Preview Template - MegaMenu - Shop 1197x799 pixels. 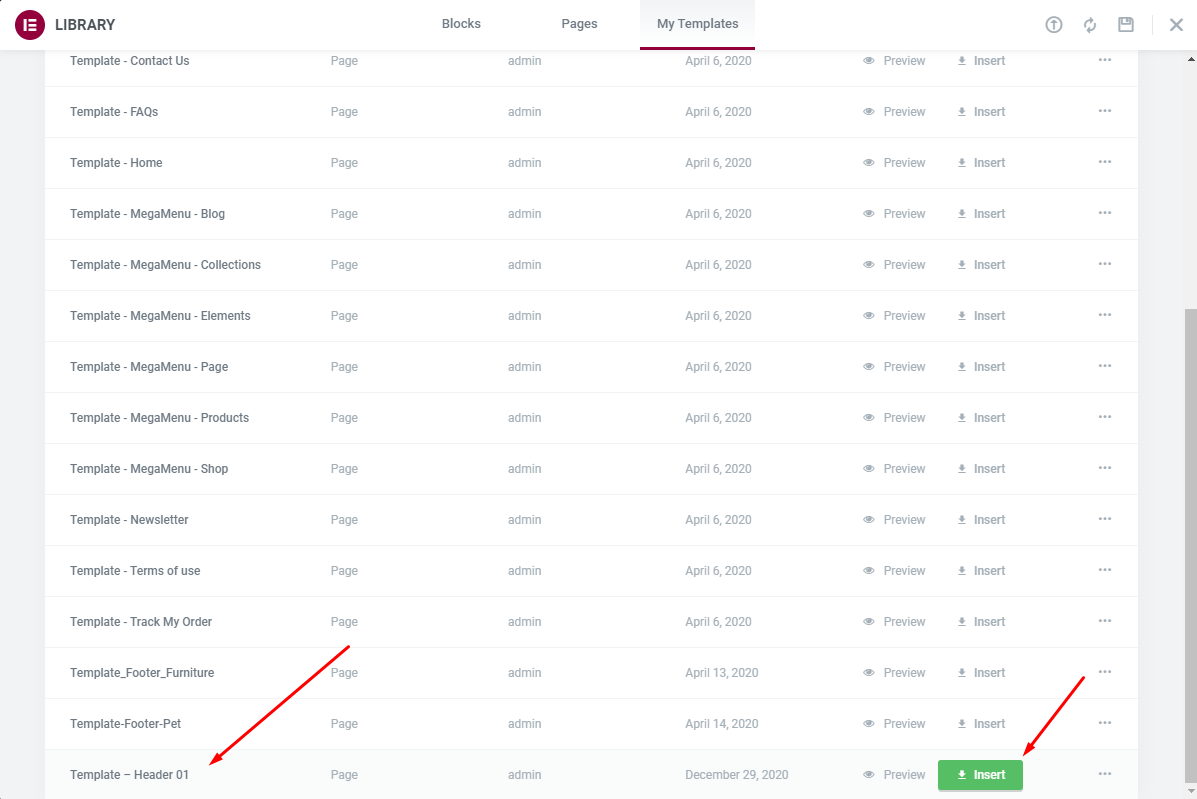(x=894, y=469)
